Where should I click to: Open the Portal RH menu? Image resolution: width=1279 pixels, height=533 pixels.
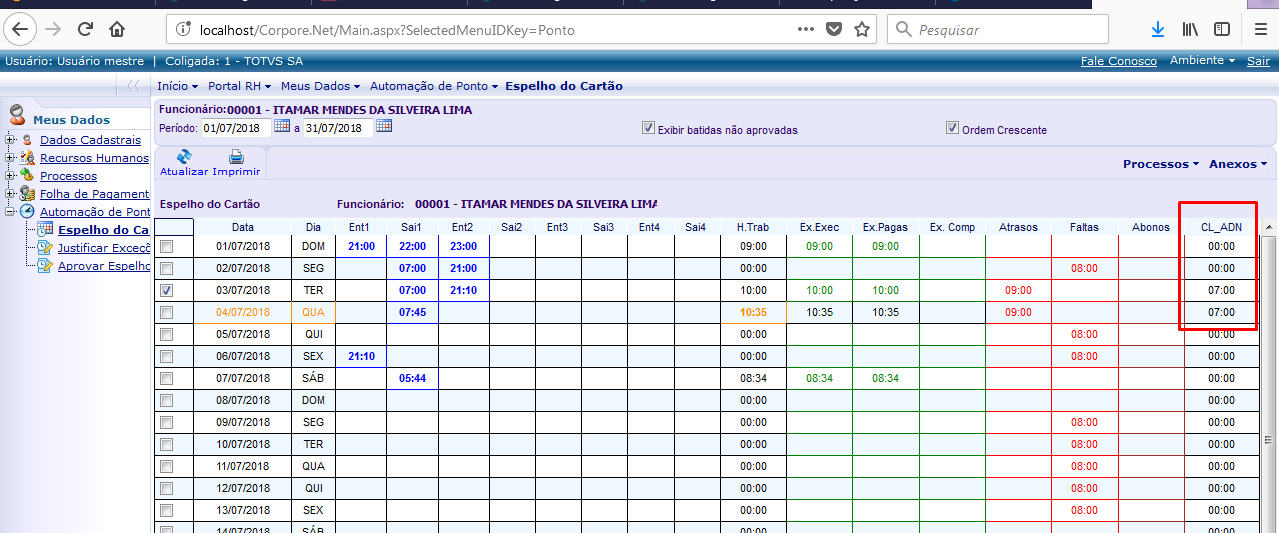point(239,86)
